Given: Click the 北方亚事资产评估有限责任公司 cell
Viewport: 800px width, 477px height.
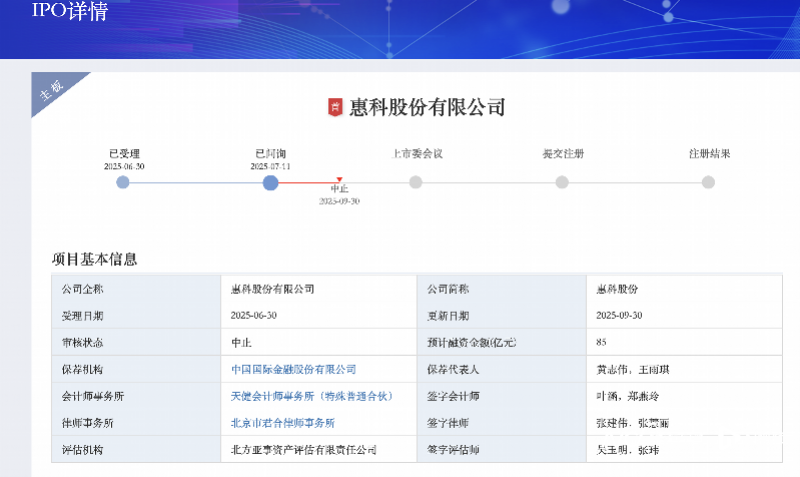Looking at the screenshot, I should coord(303,450).
